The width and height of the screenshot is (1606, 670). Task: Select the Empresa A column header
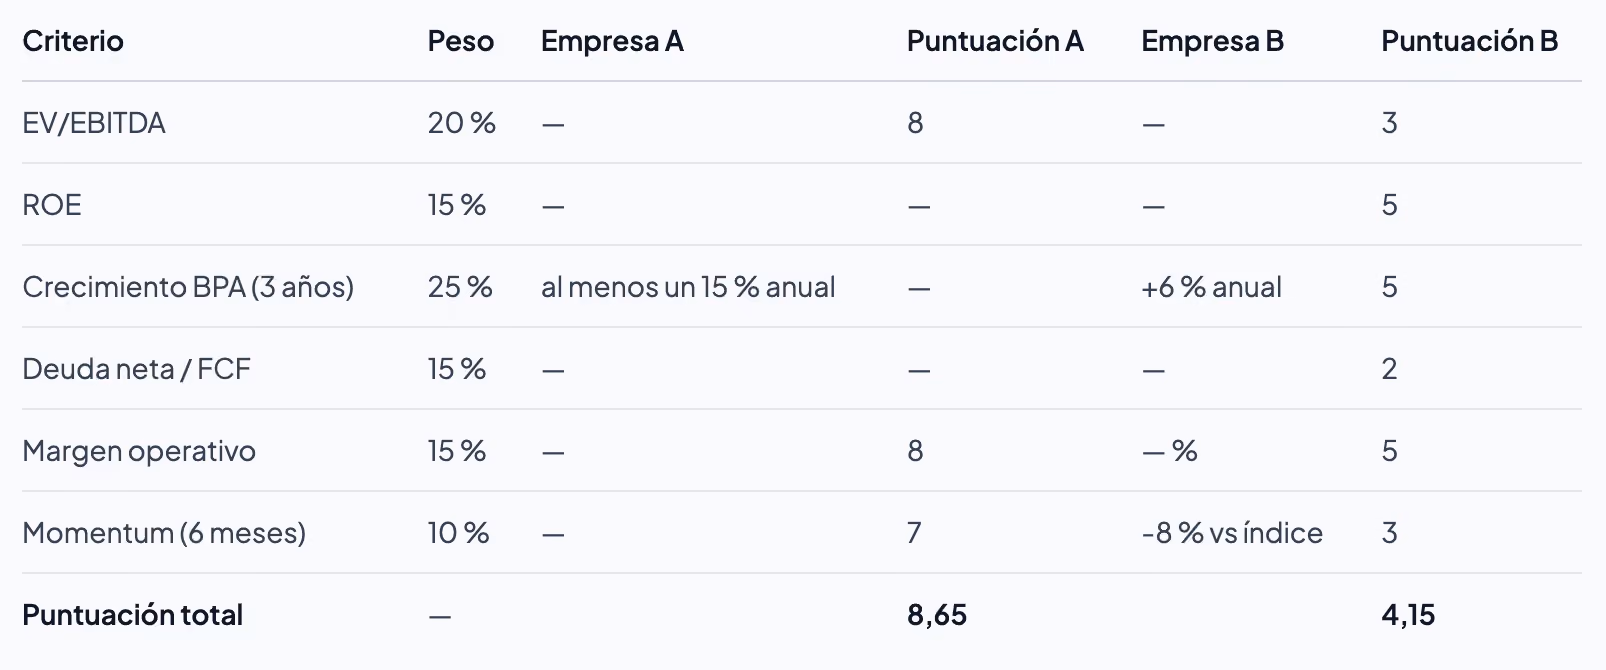tap(612, 41)
